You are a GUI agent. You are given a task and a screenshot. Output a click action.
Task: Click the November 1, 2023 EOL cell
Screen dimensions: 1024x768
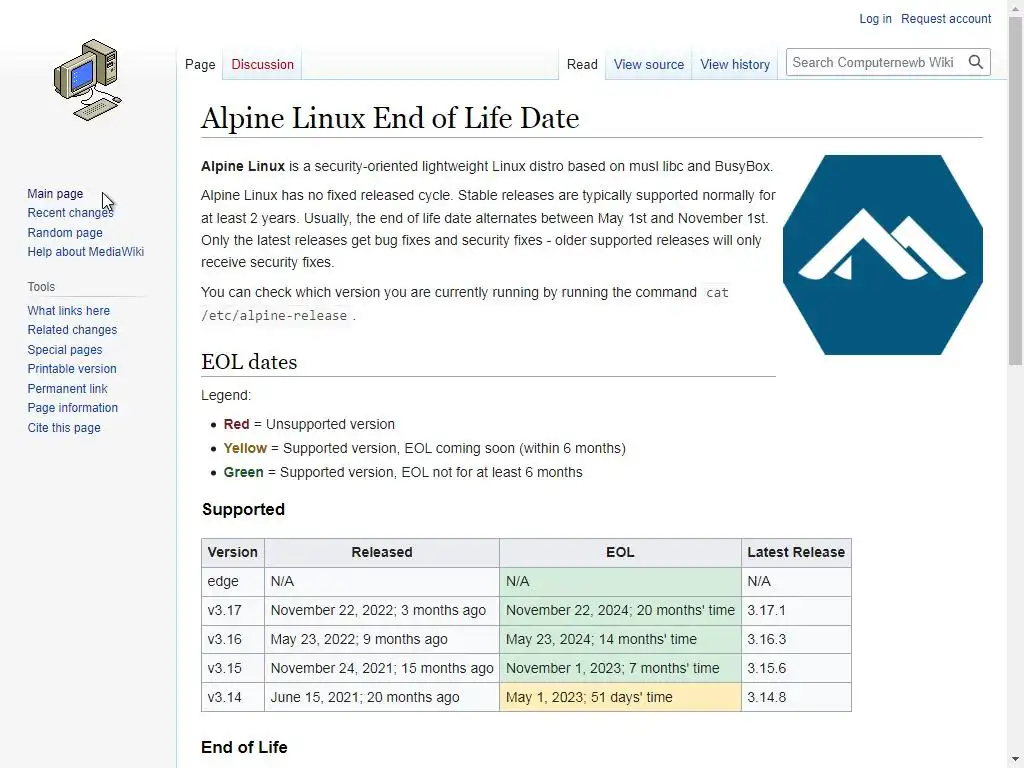[620, 668]
